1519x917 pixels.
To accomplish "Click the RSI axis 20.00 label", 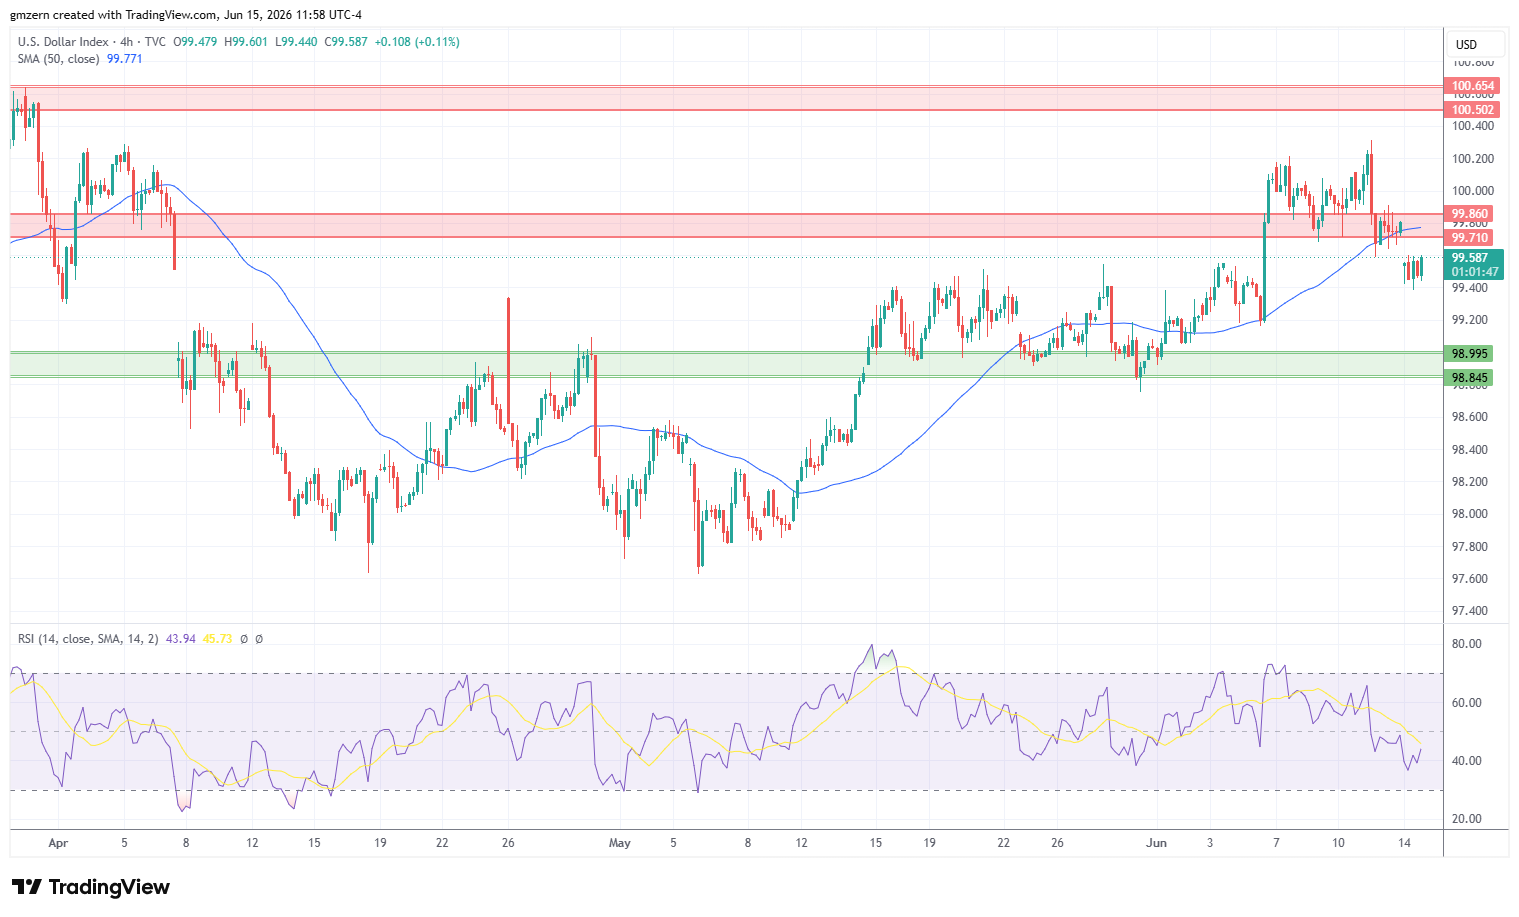I will pos(1467,819).
